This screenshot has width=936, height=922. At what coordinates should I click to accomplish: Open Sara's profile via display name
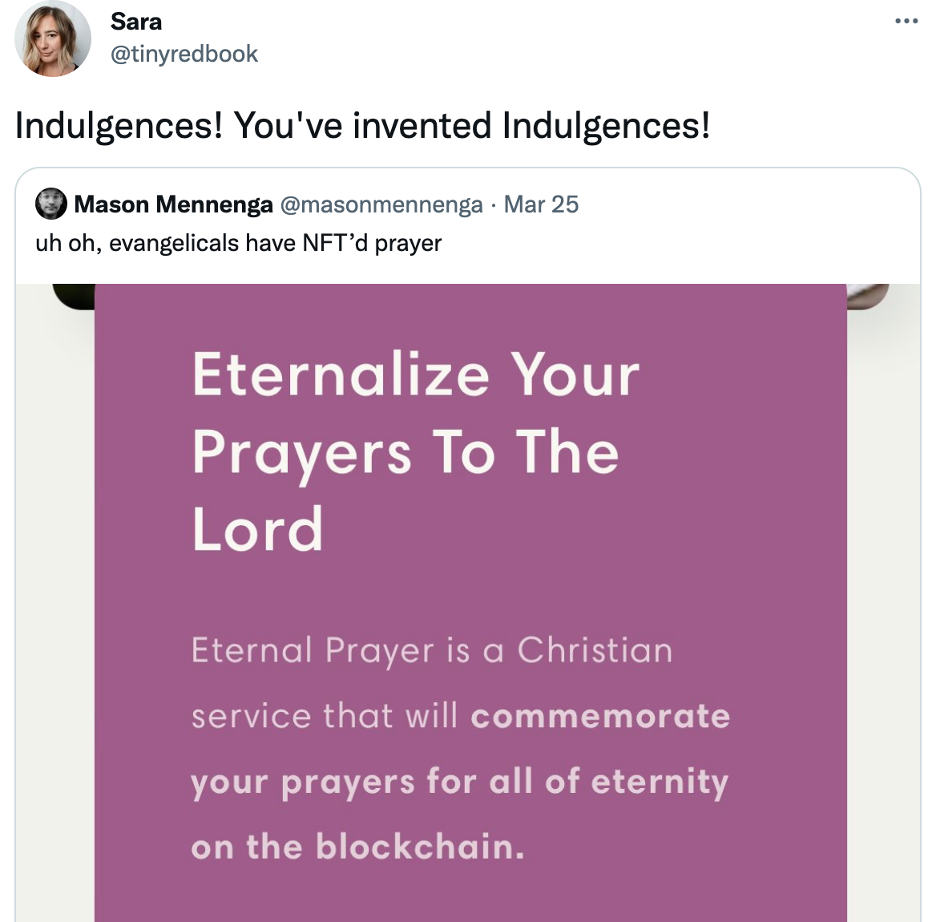(136, 21)
